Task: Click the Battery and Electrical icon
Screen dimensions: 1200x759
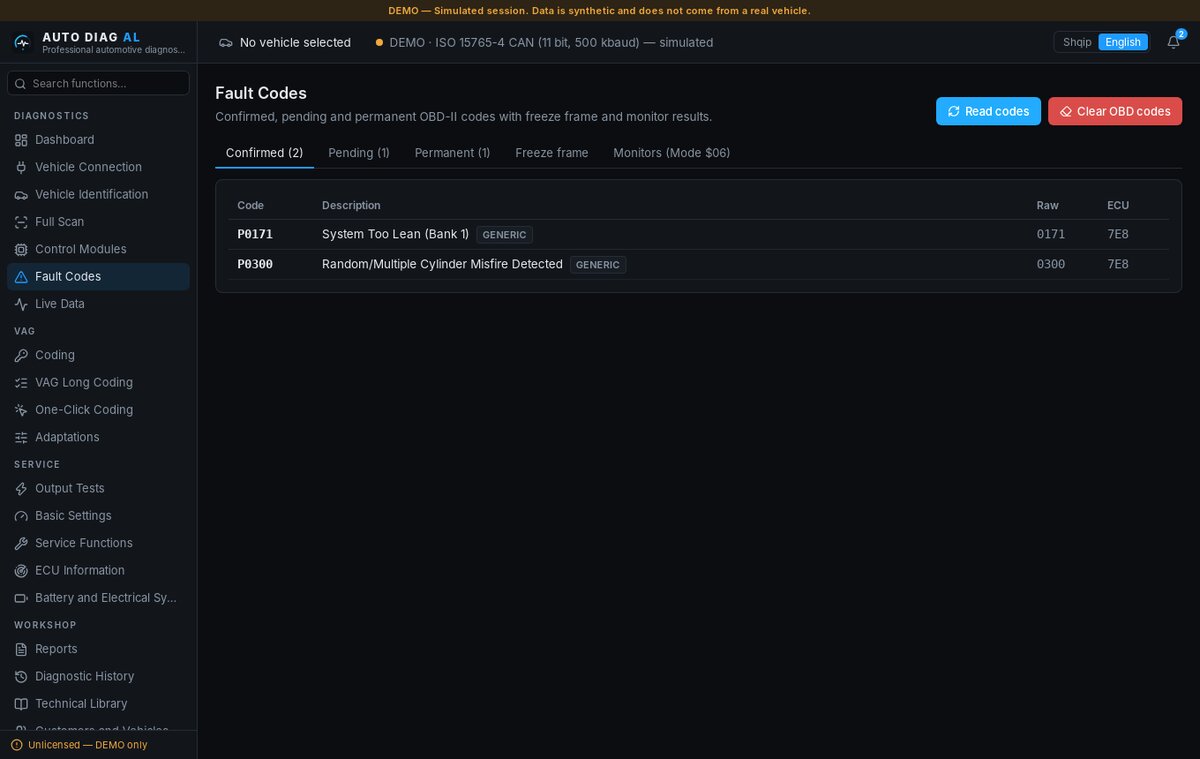Action: pyautogui.click(x=21, y=598)
